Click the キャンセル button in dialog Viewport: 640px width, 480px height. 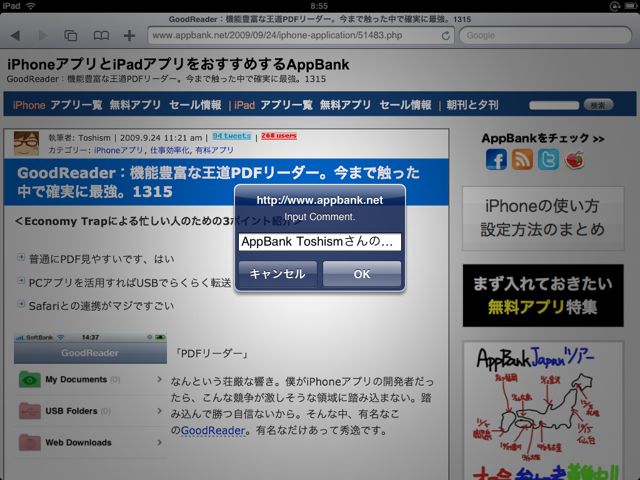[x=278, y=274]
